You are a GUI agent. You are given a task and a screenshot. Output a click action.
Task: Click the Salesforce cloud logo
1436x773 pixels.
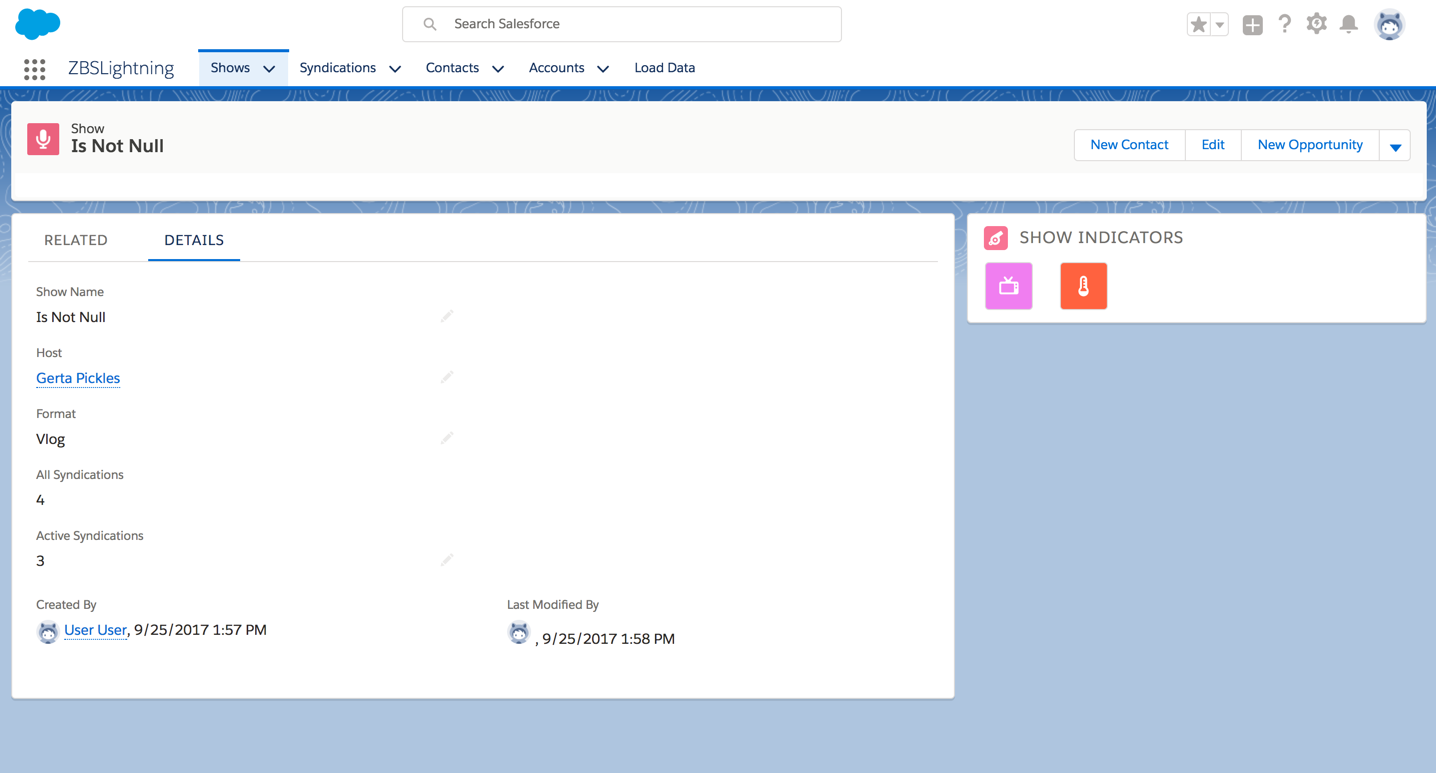click(x=38, y=23)
